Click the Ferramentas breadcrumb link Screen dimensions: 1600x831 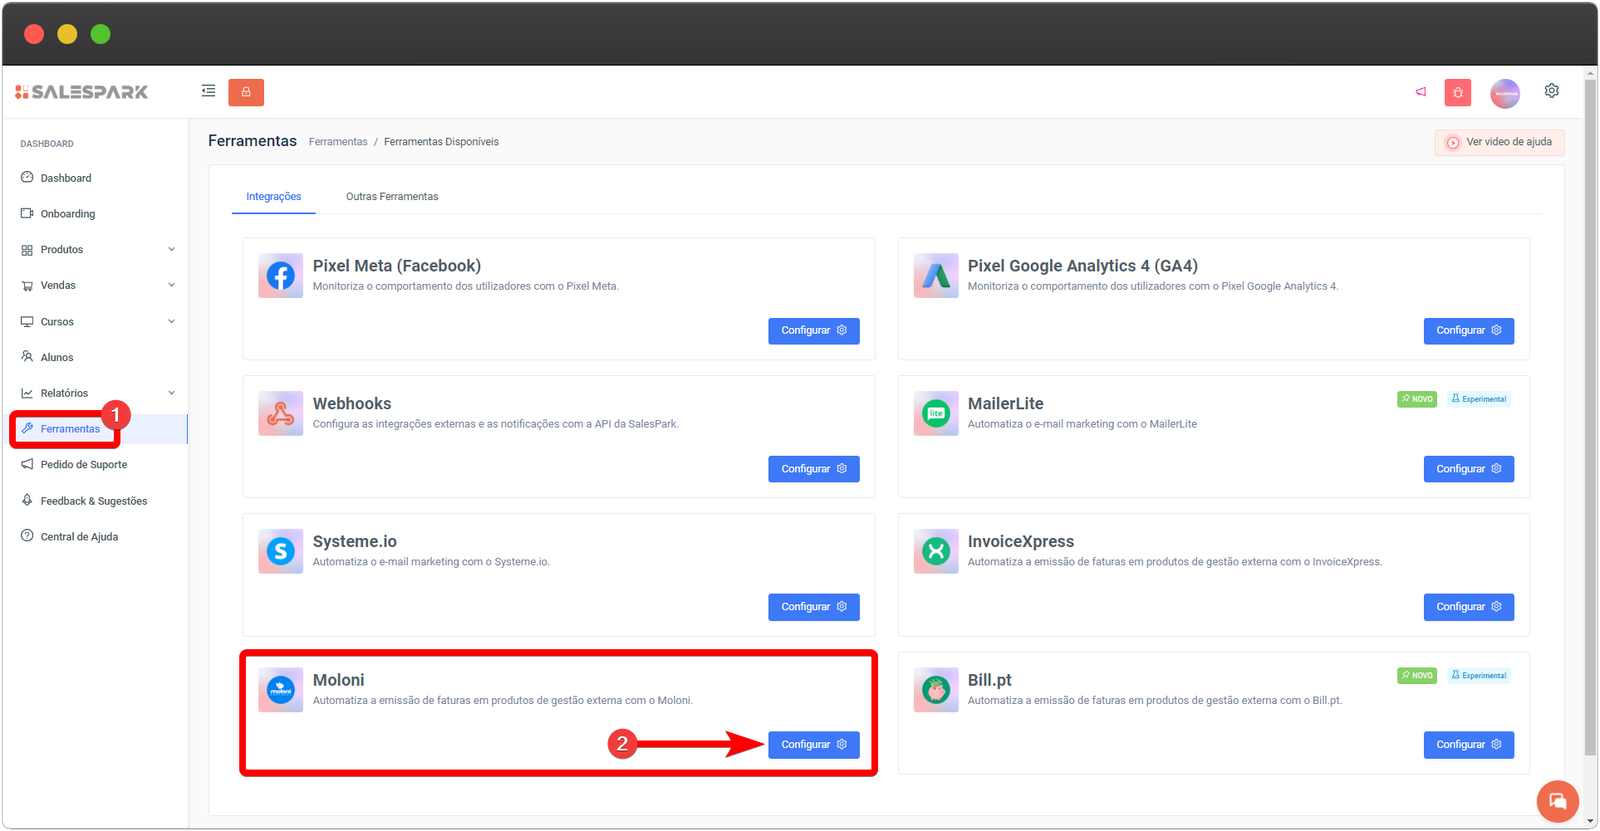point(338,142)
